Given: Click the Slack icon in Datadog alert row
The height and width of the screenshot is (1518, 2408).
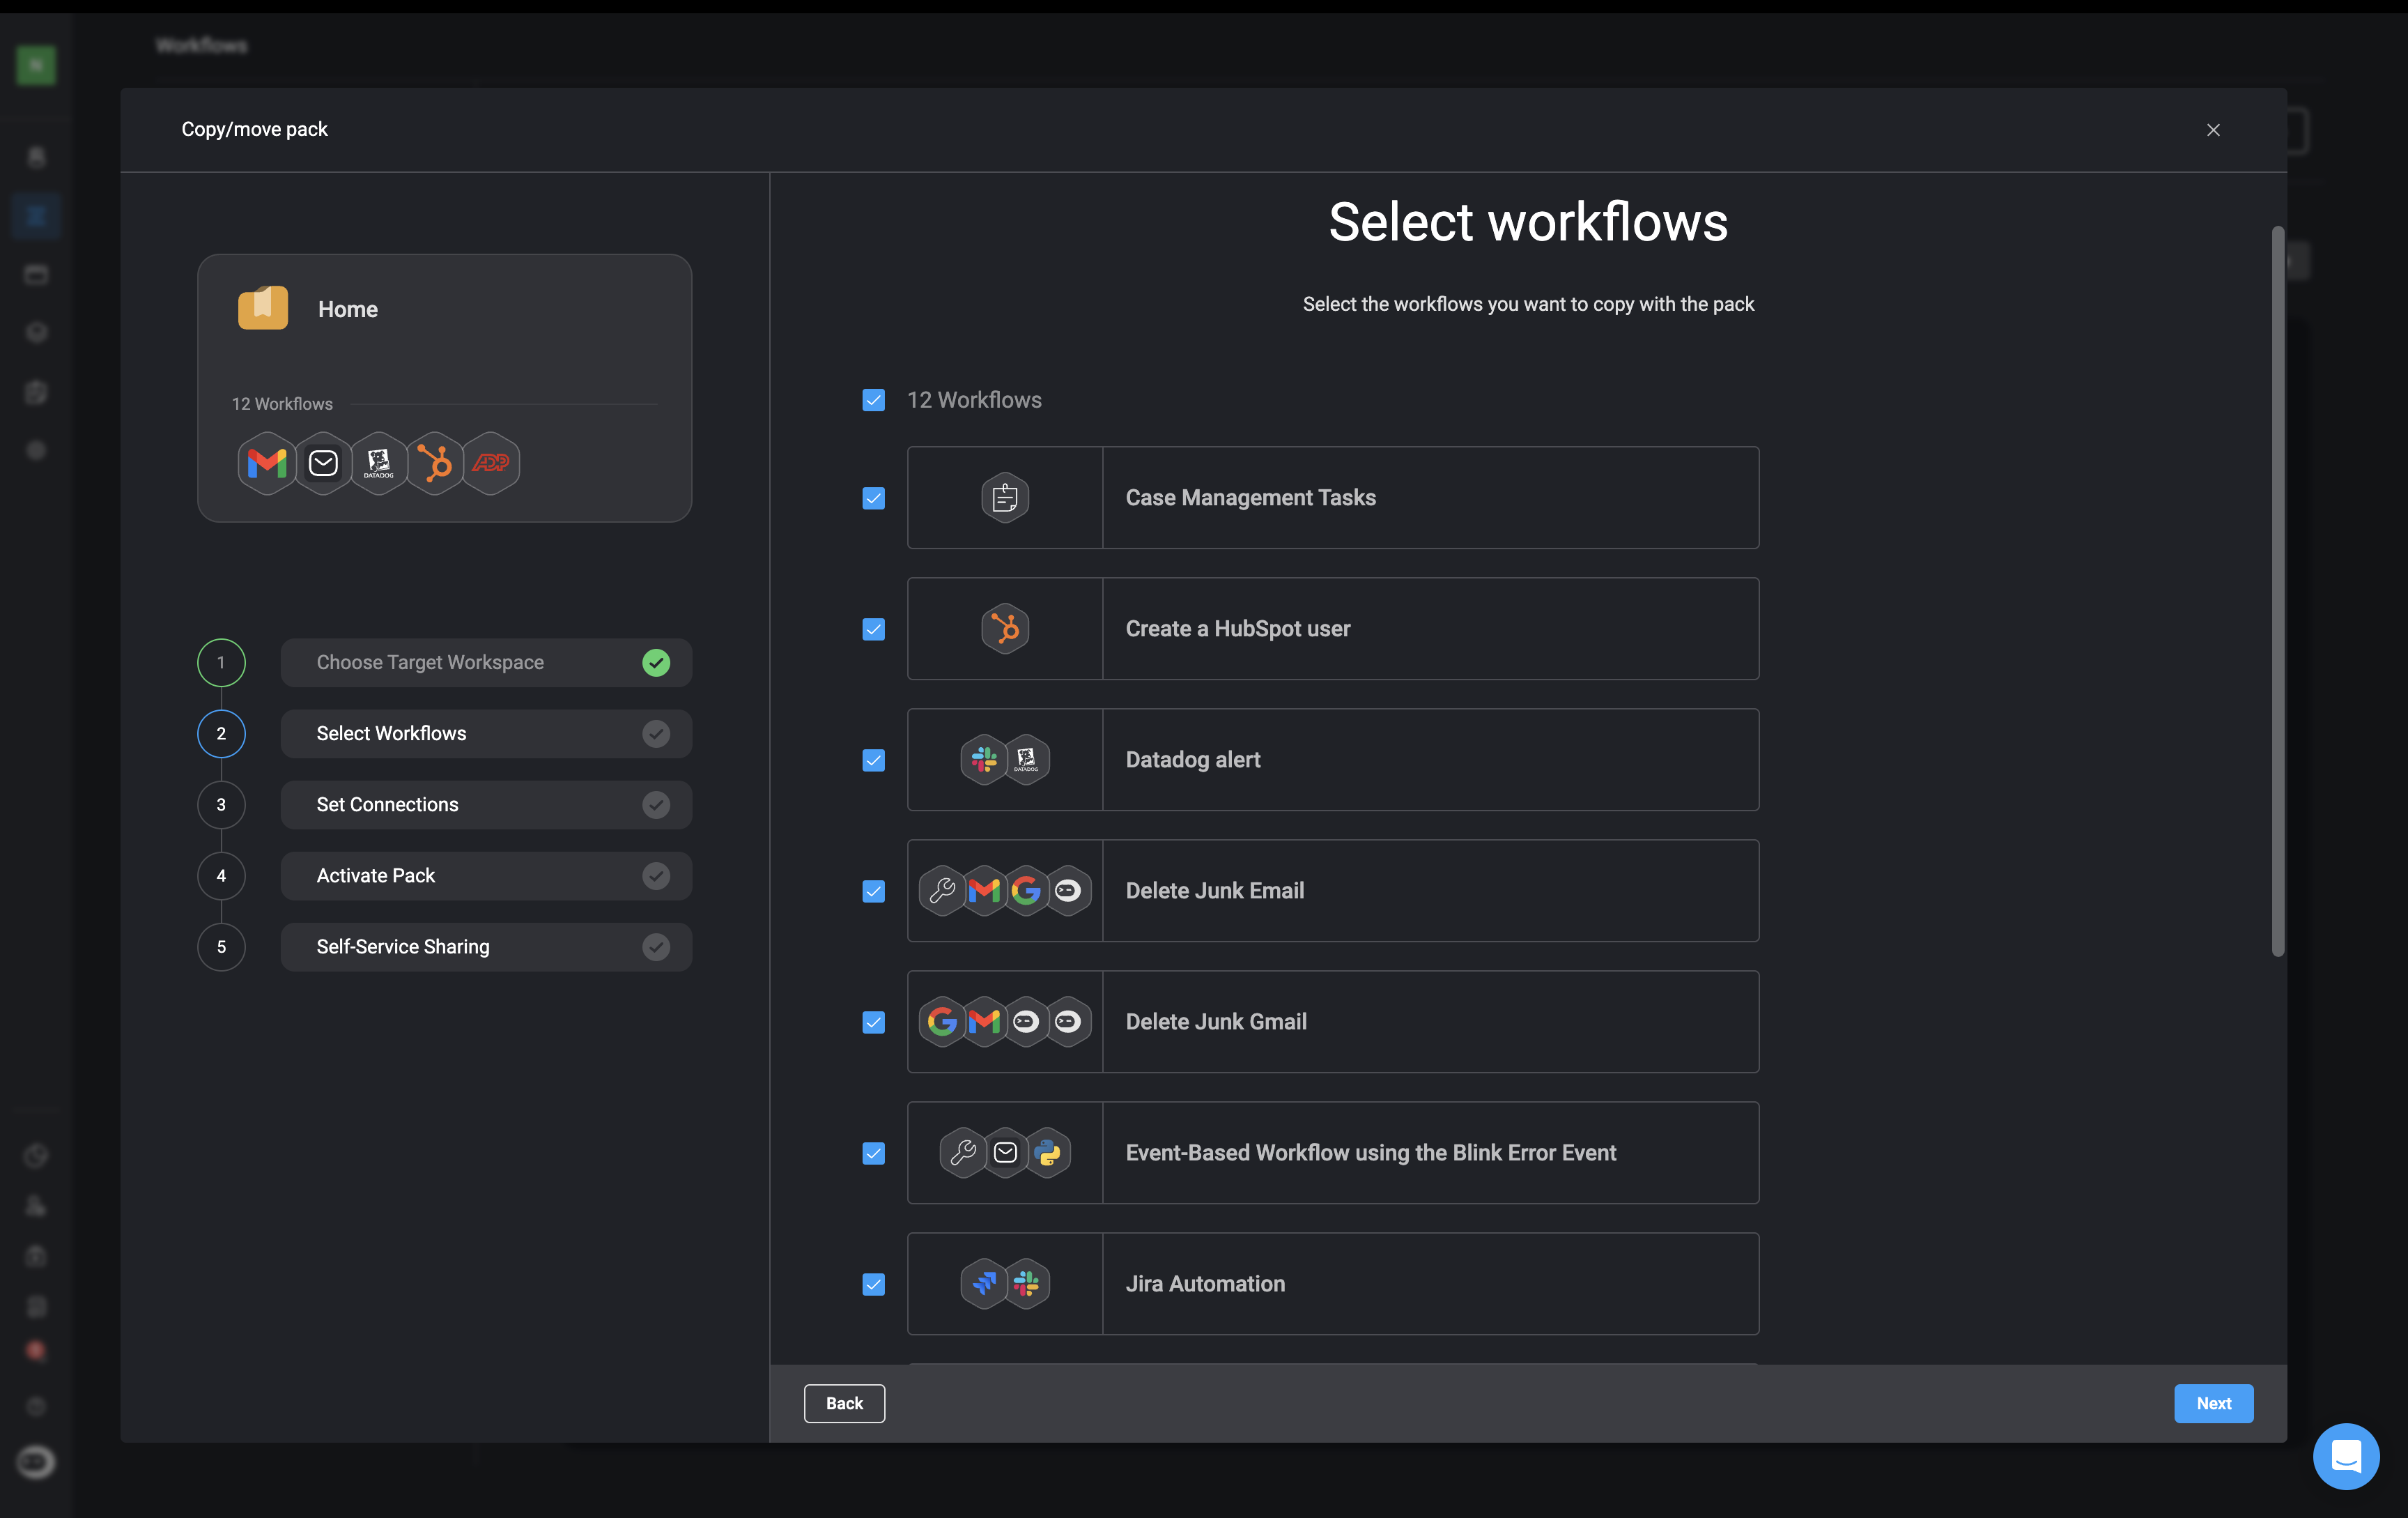Looking at the screenshot, I should pyautogui.click(x=985, y=760).
